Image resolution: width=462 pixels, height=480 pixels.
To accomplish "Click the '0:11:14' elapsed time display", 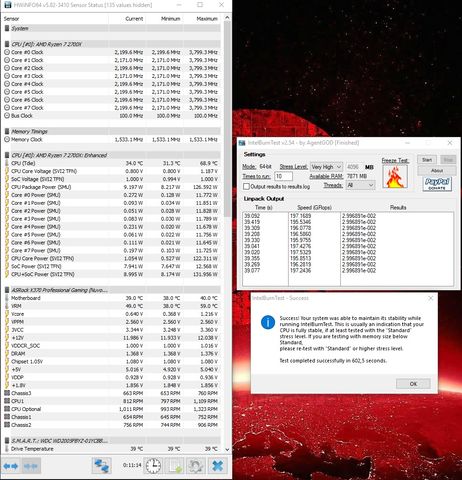I will tap(132, 465).
